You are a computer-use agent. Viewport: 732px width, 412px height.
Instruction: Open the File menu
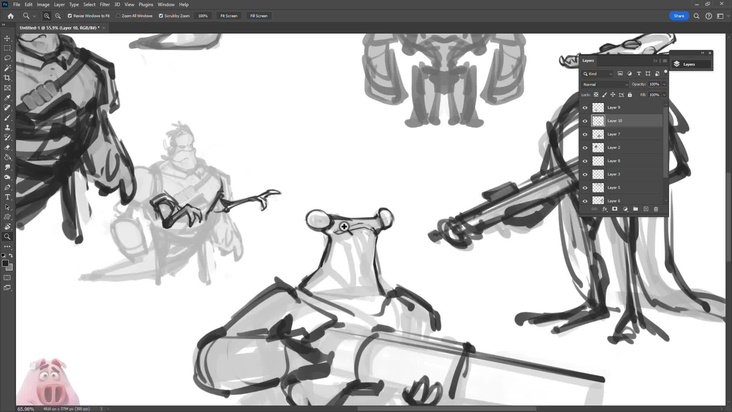(x=16, y=5)
